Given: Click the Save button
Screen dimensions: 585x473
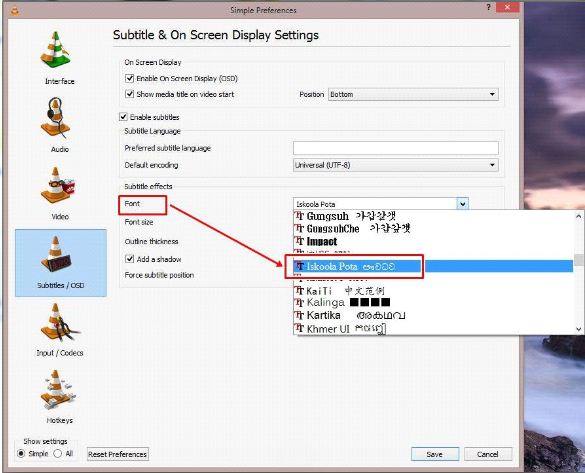Looking at the screenshot, I should pyautogui.click(x=435, y=454).
